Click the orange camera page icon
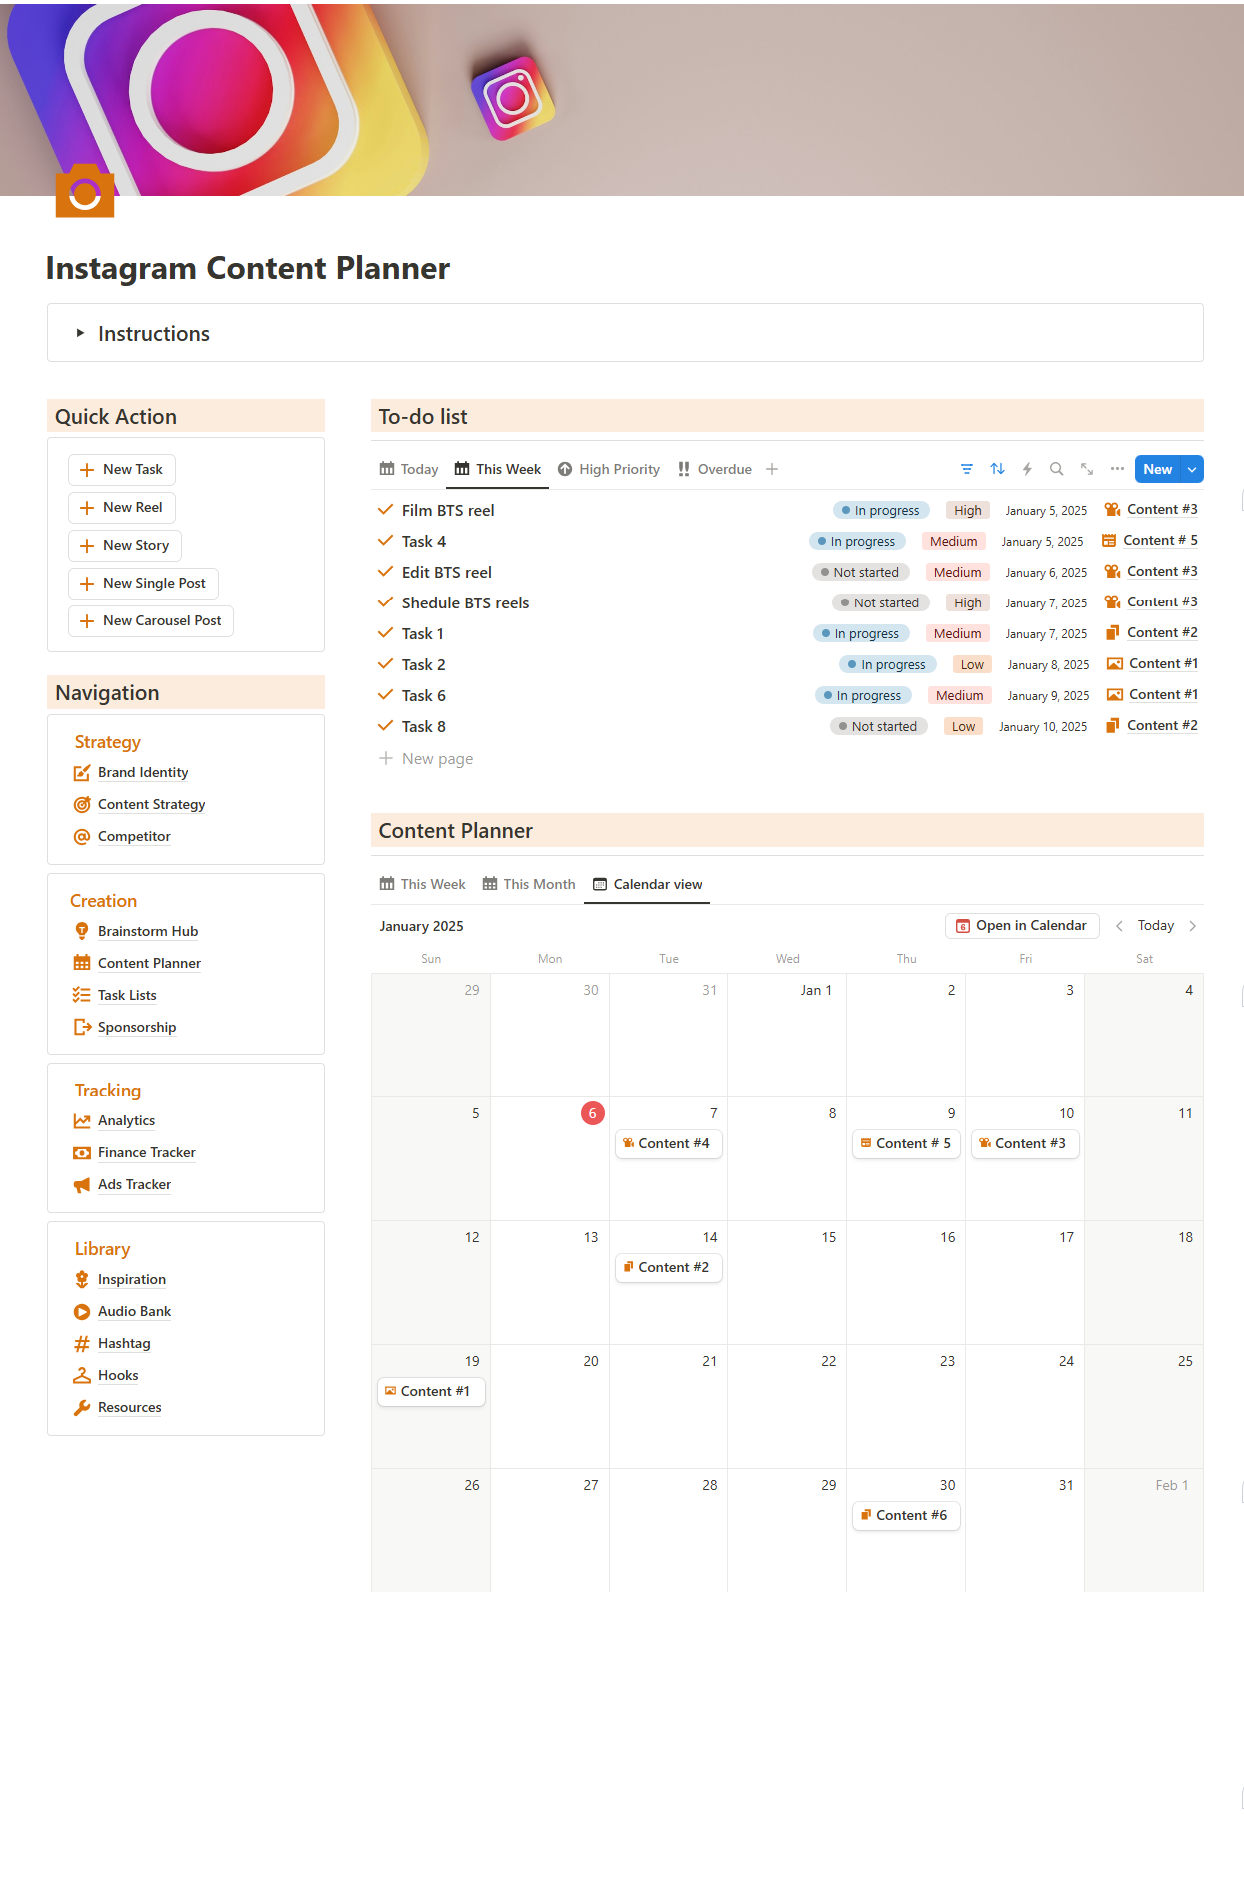 tap(85, 191)
